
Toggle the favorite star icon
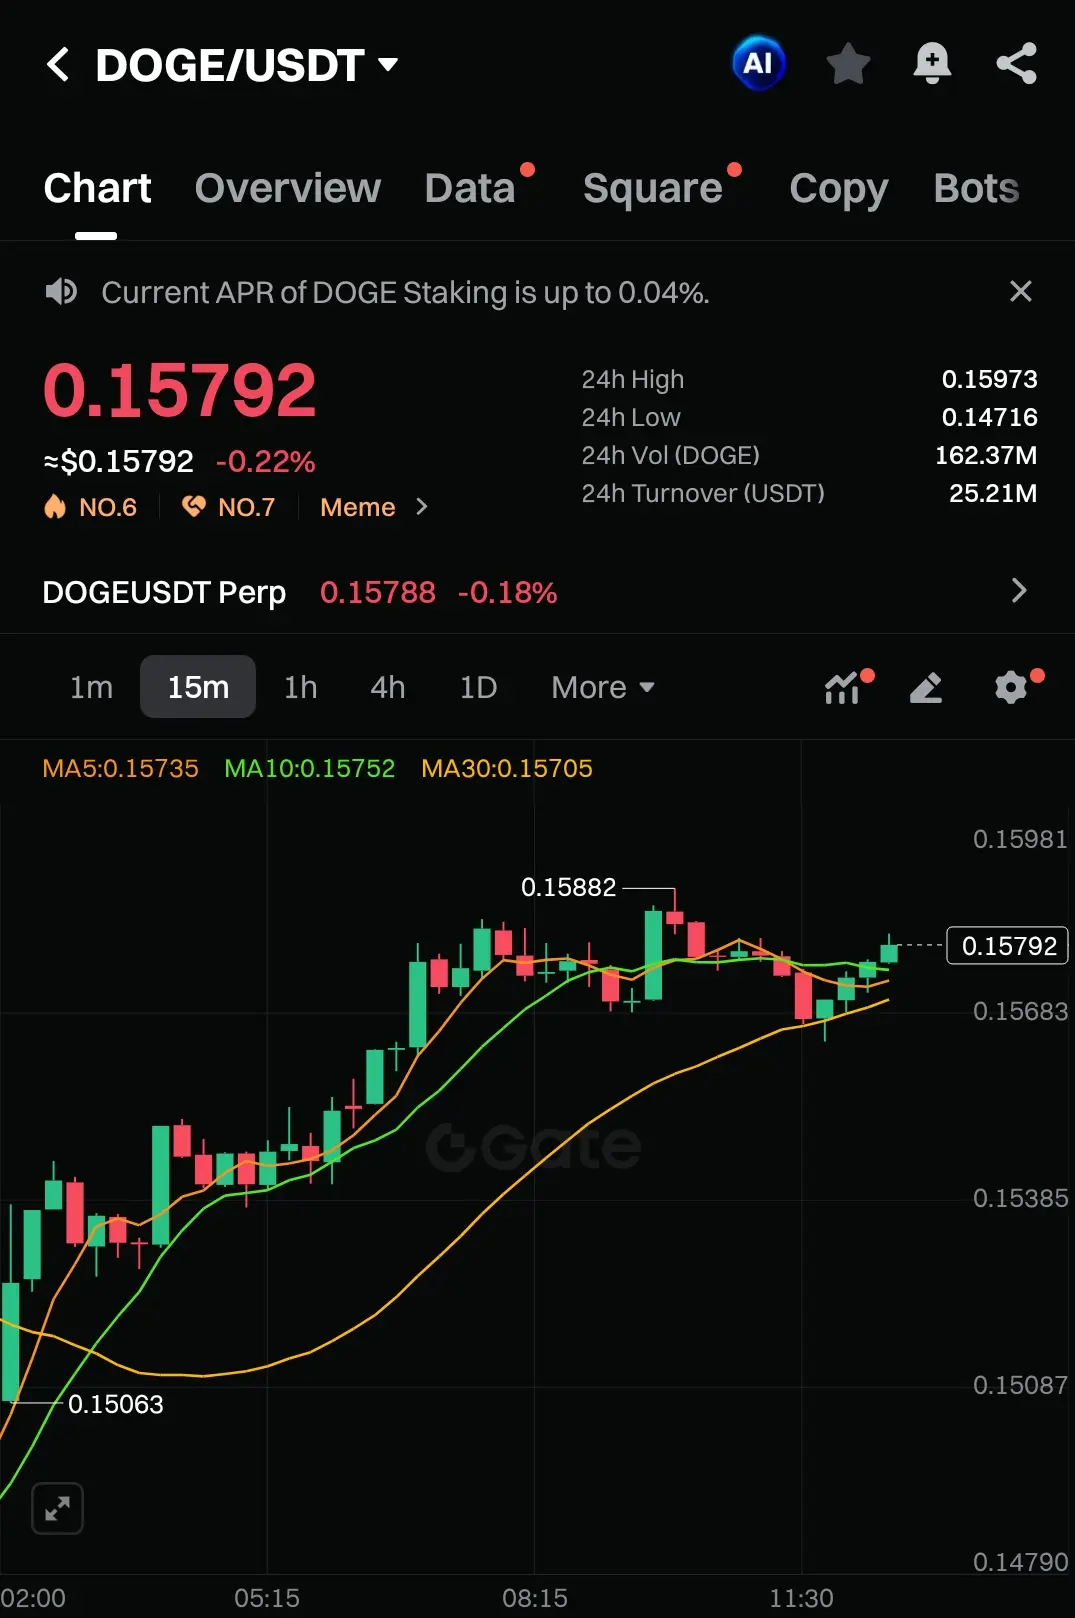(848, 64)
